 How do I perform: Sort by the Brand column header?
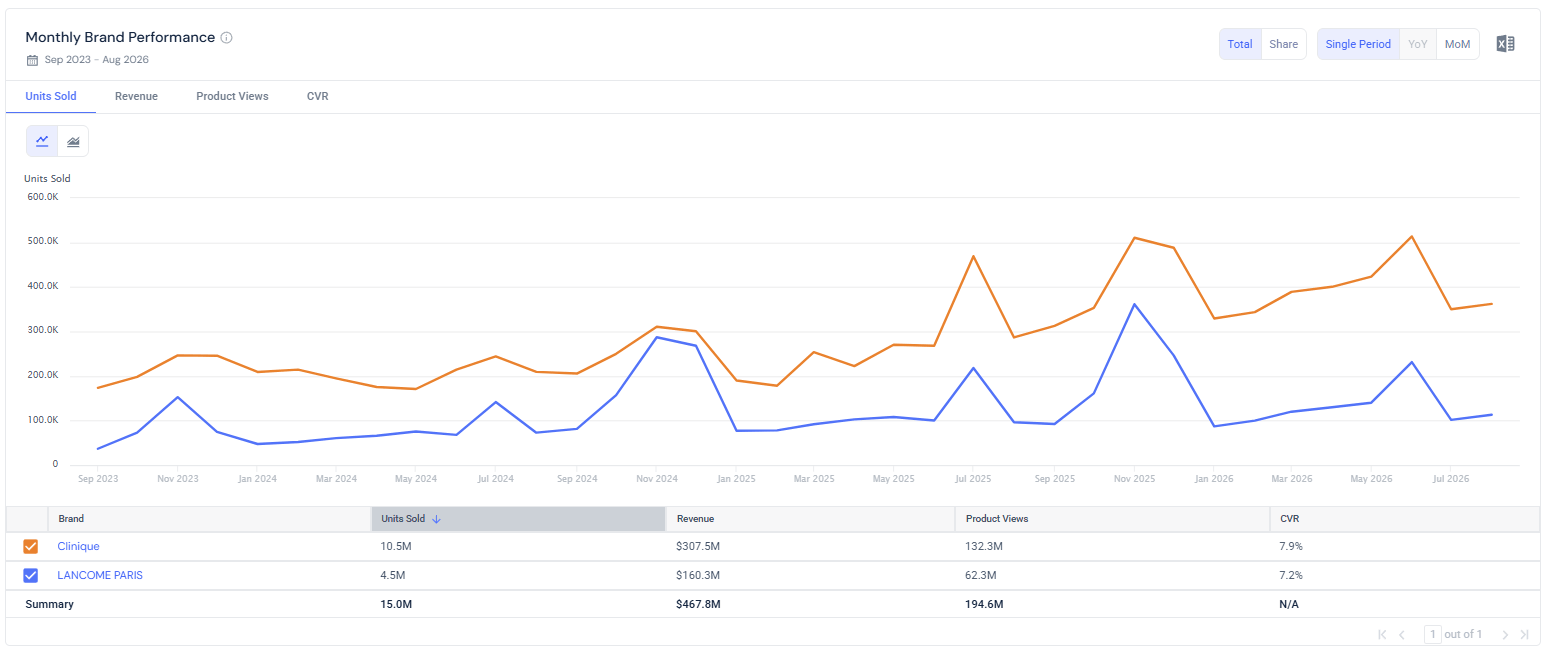pyautogui.click(x=209, y=519)
